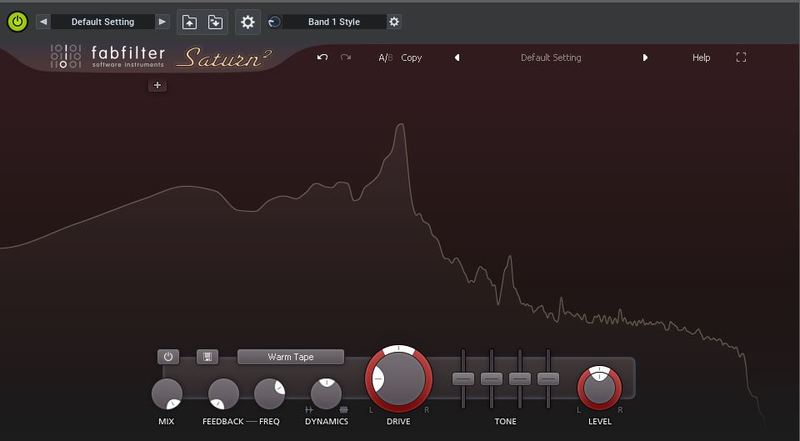Click the save preset folder icon
The image size is (800, 441).
tap(215, 22)
